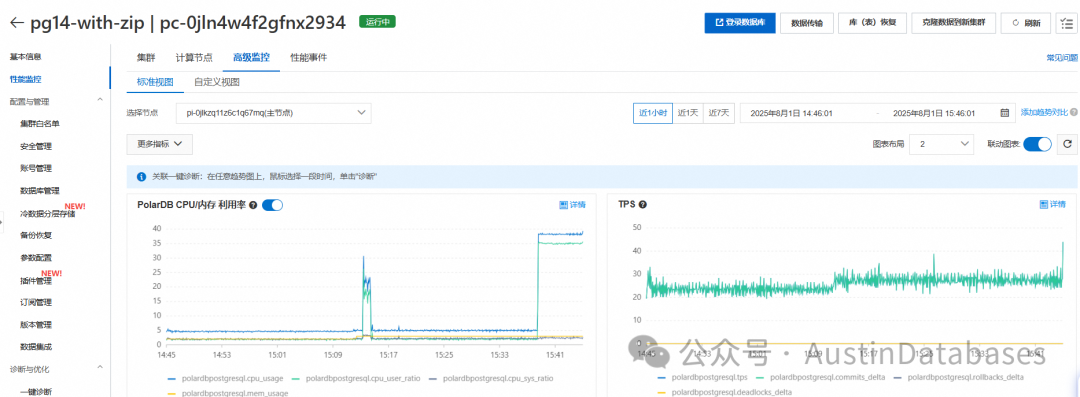1080x397 pixels.
Task: Click the reload icon beside 联动图表
Action: tap(1067, 144)
